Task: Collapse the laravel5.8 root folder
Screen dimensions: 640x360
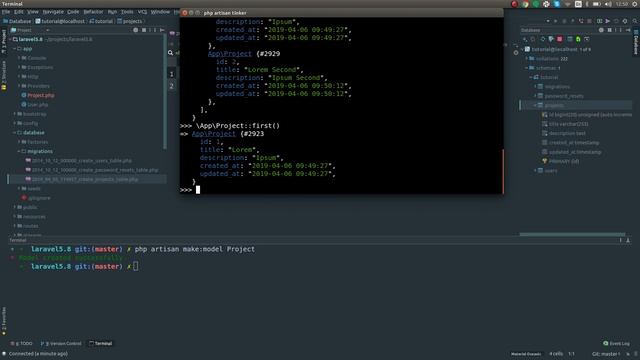Action: (x=10, y=40)
